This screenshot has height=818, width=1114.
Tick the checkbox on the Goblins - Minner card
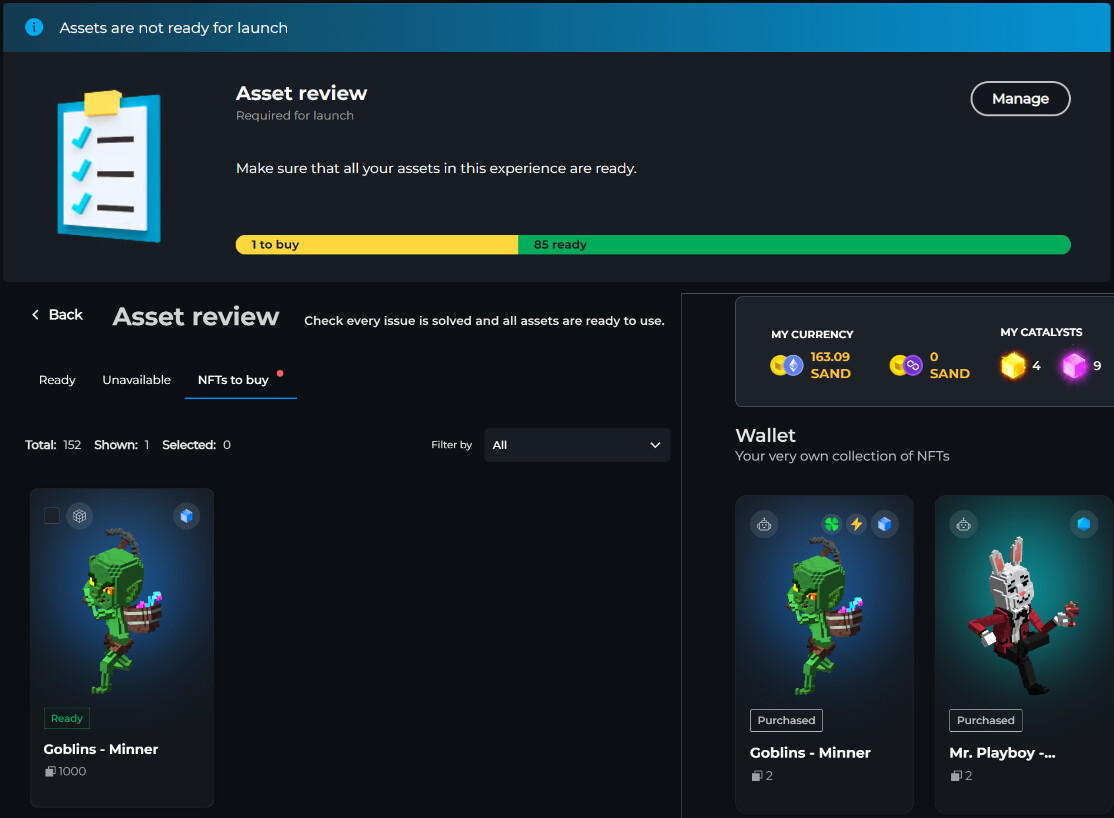(x=52, y=515)
